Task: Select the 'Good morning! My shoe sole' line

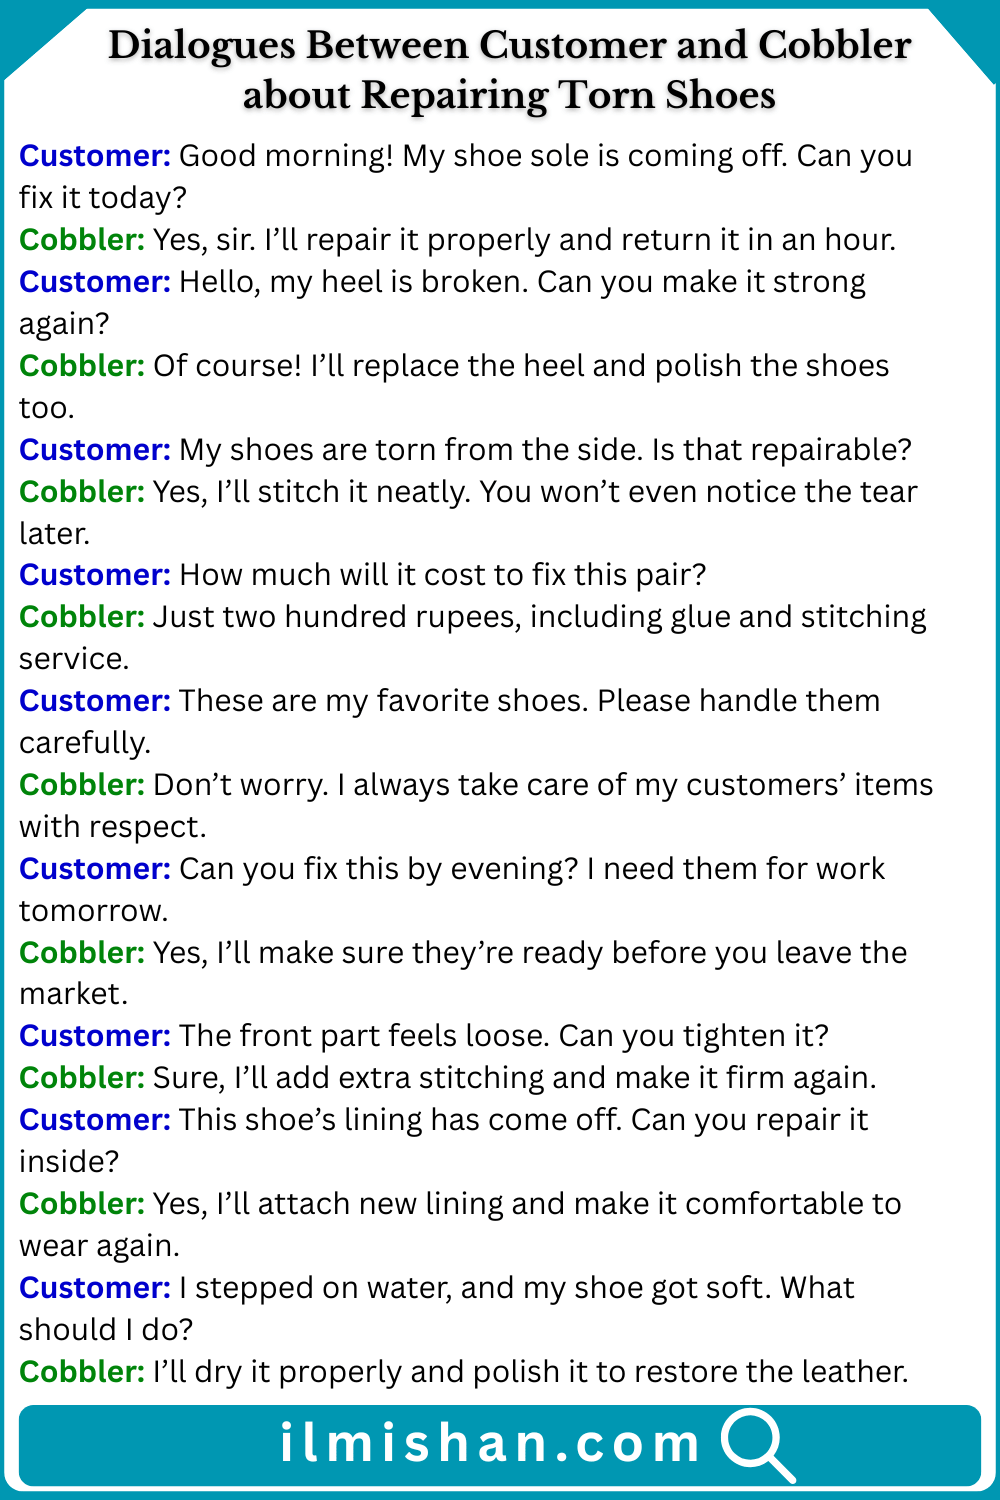Action: [x=545, y=157]
